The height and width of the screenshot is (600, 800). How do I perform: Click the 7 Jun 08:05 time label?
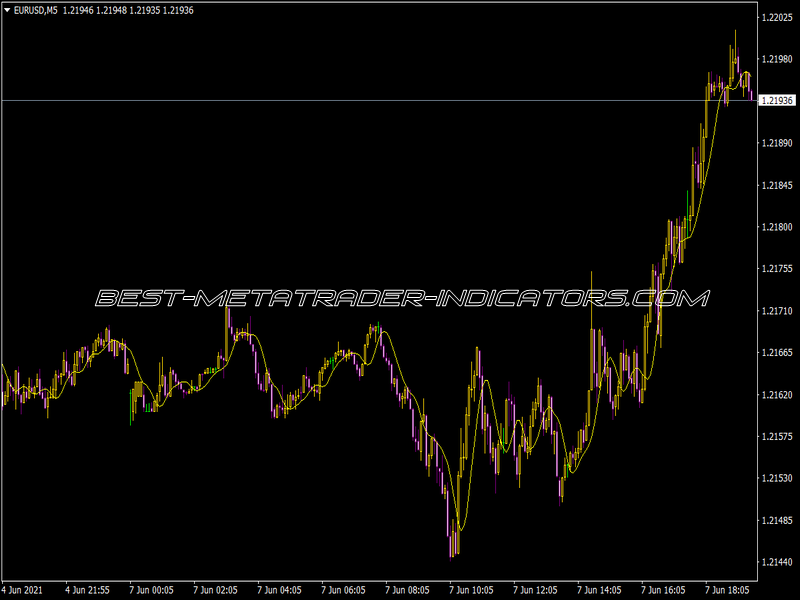point(408,590)
